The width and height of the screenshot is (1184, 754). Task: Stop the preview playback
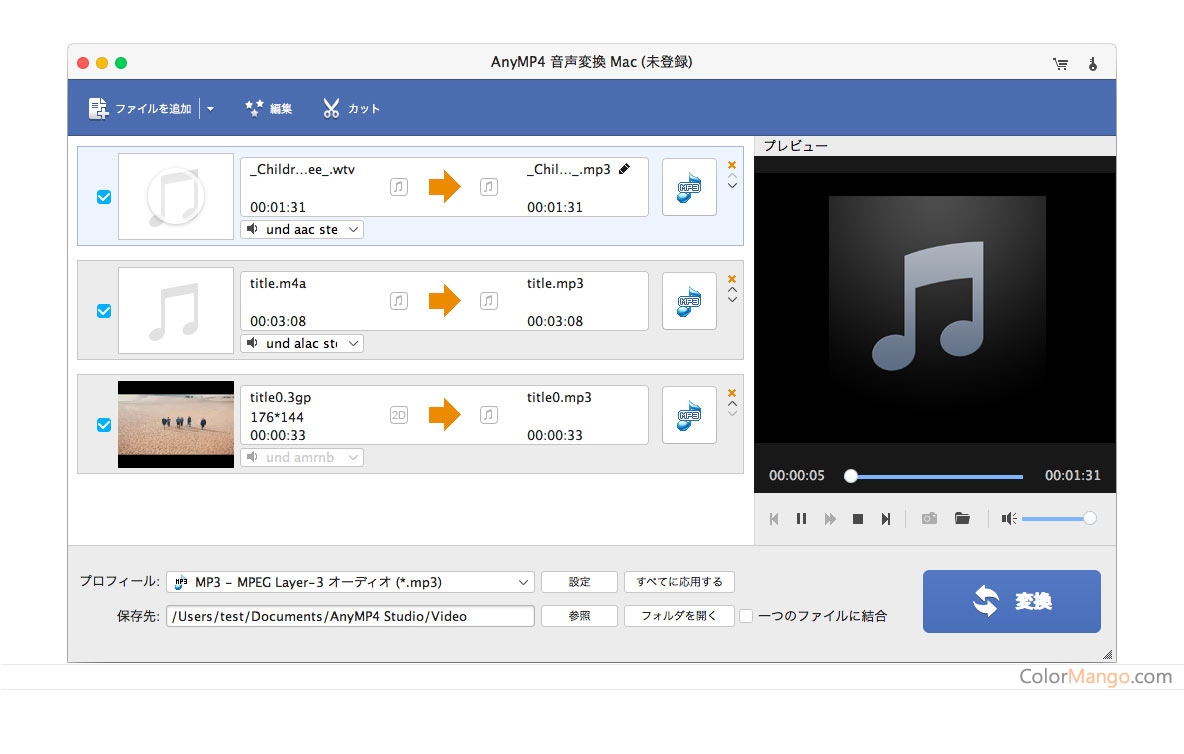pyautogui.click(x=857, y=518)
